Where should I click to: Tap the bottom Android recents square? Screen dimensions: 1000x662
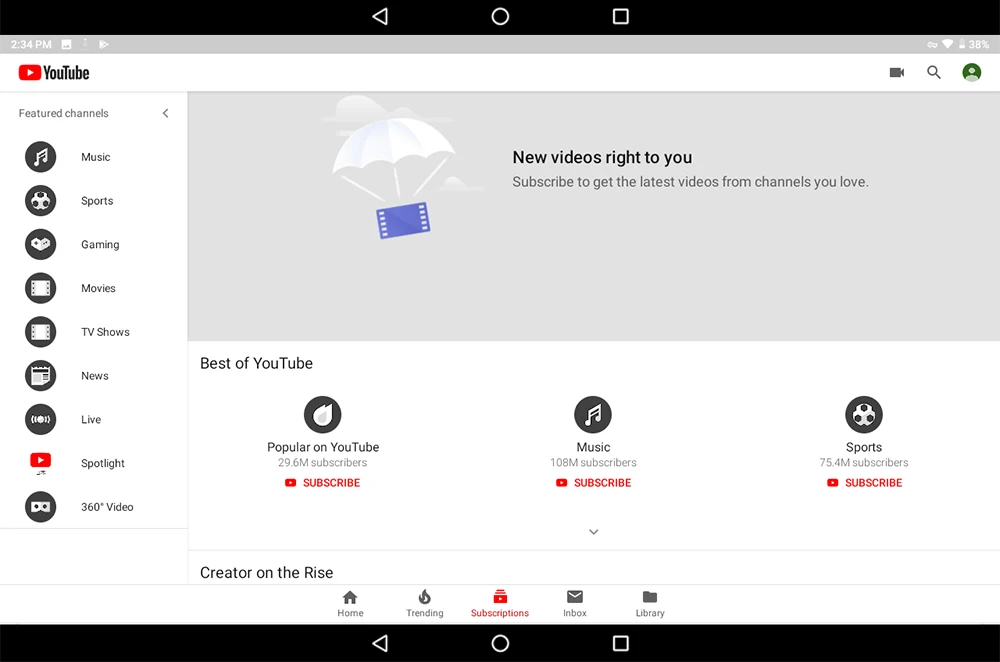(x=621, y=643)
